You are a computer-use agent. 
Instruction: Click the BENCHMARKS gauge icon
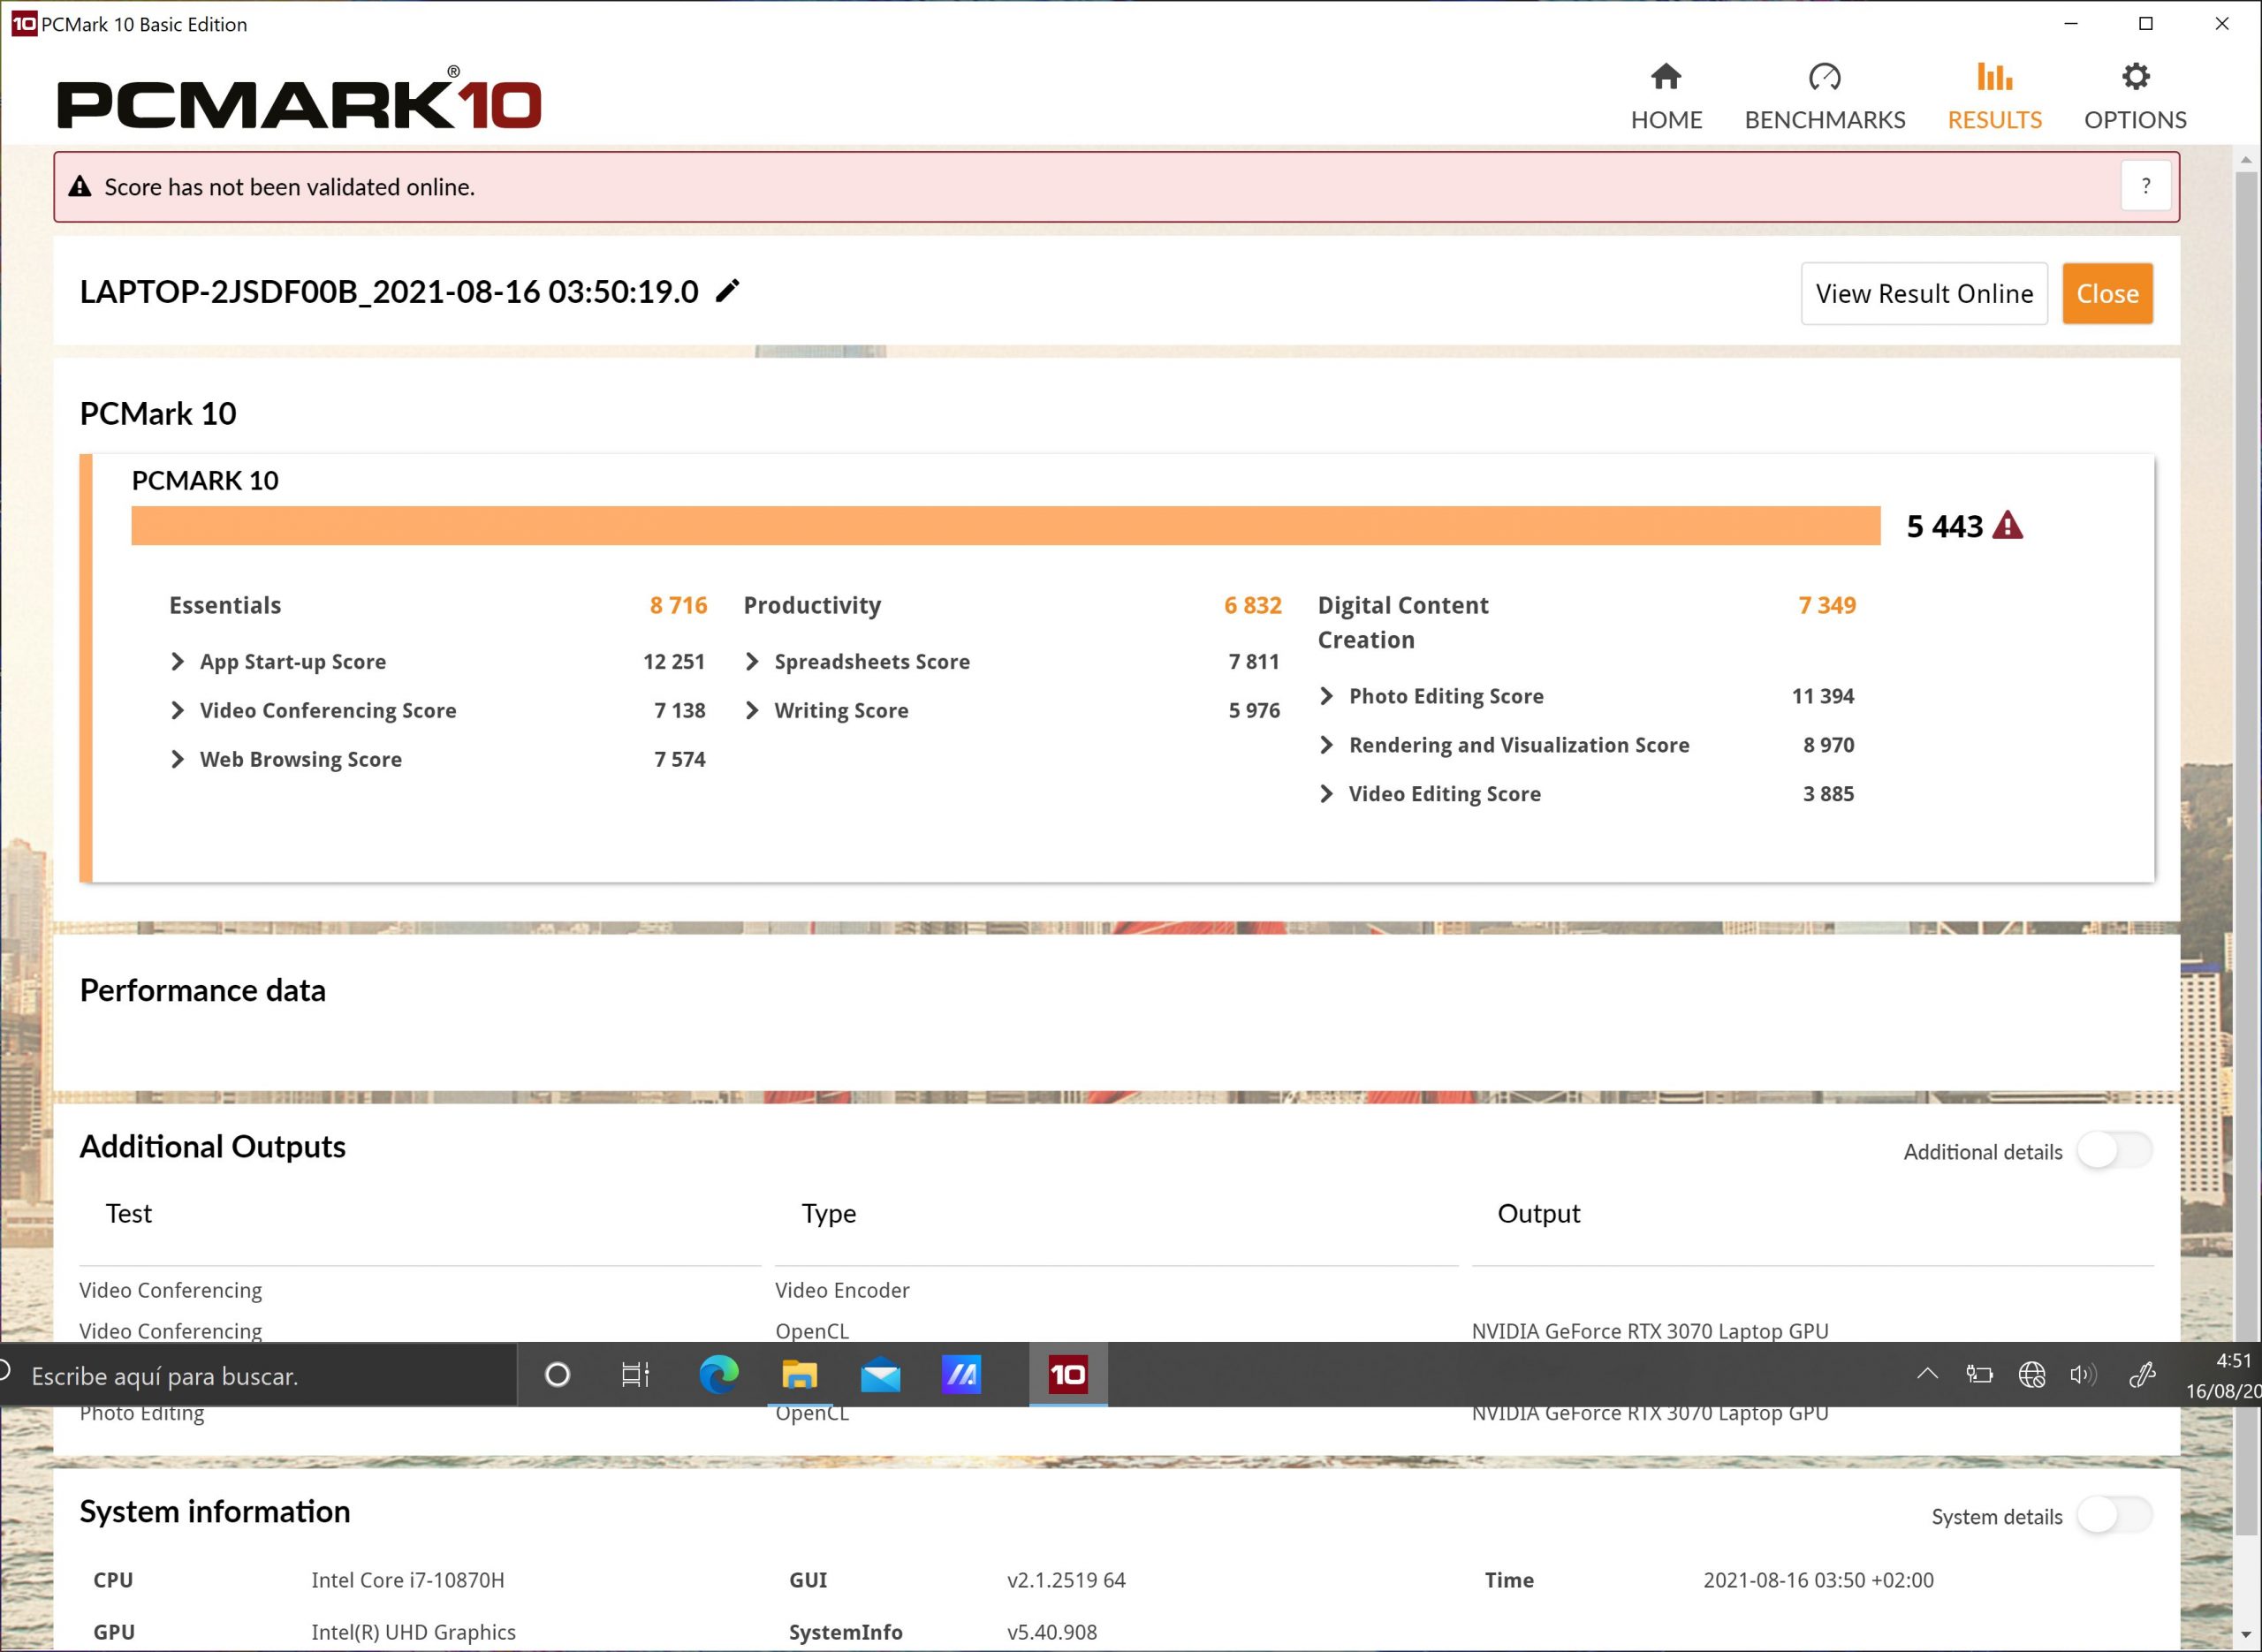pos(1825,76)
